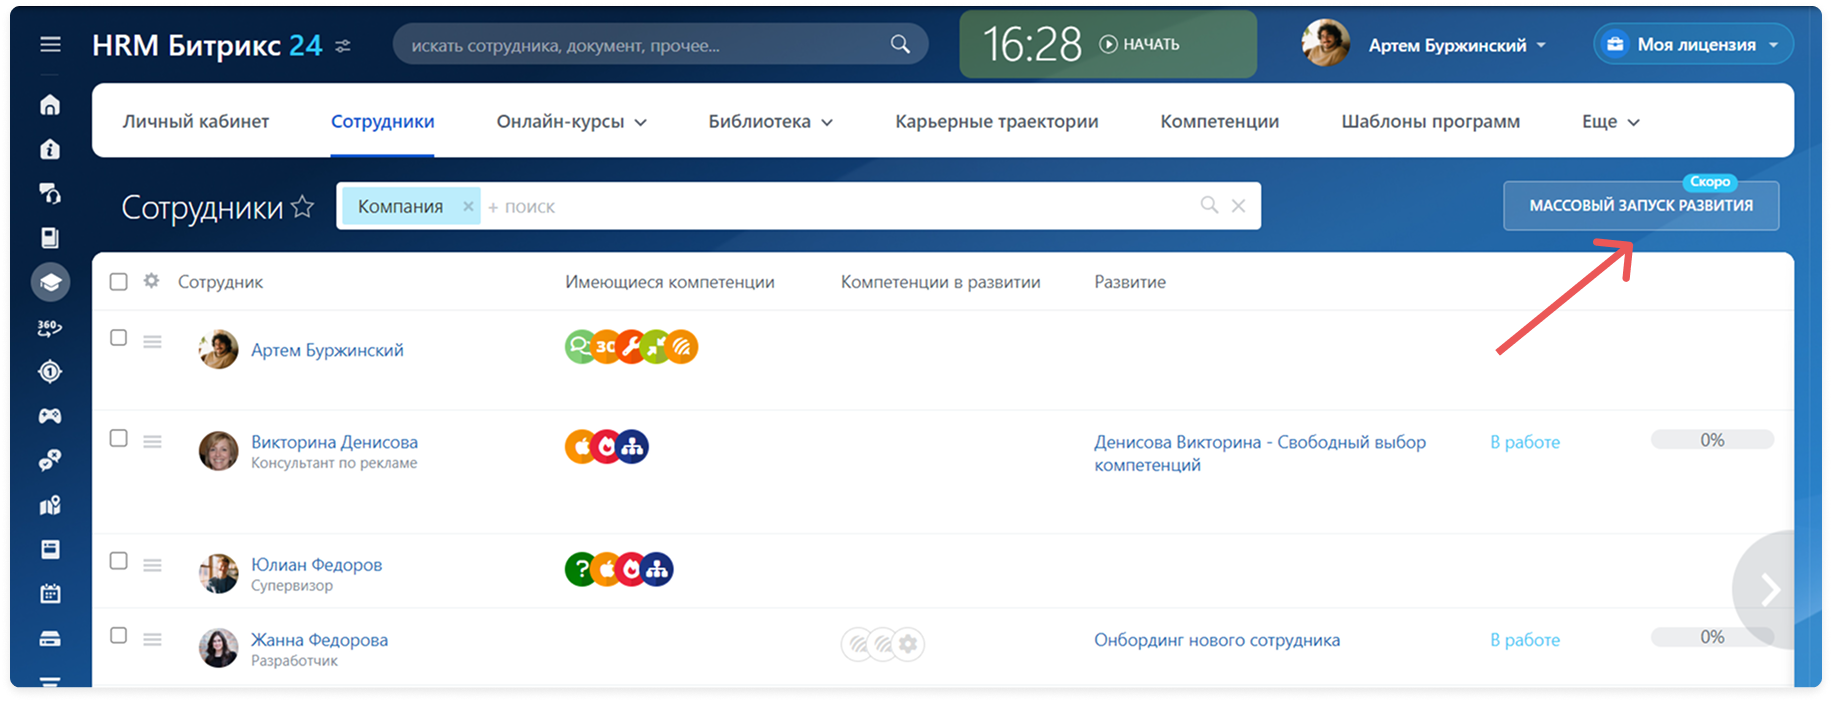Click the home icon in the sidebar
1833x702 pixels.
50,105
